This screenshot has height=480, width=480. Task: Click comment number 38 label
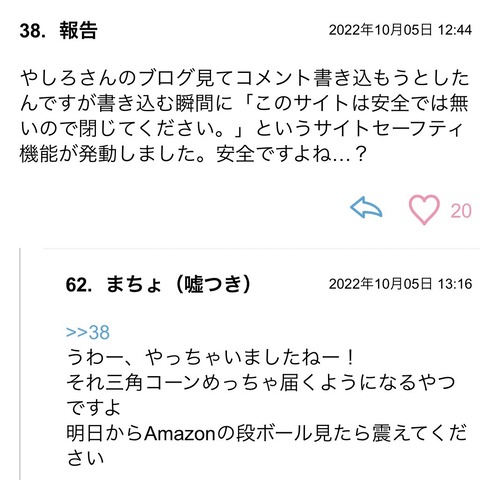click(33, 30)
